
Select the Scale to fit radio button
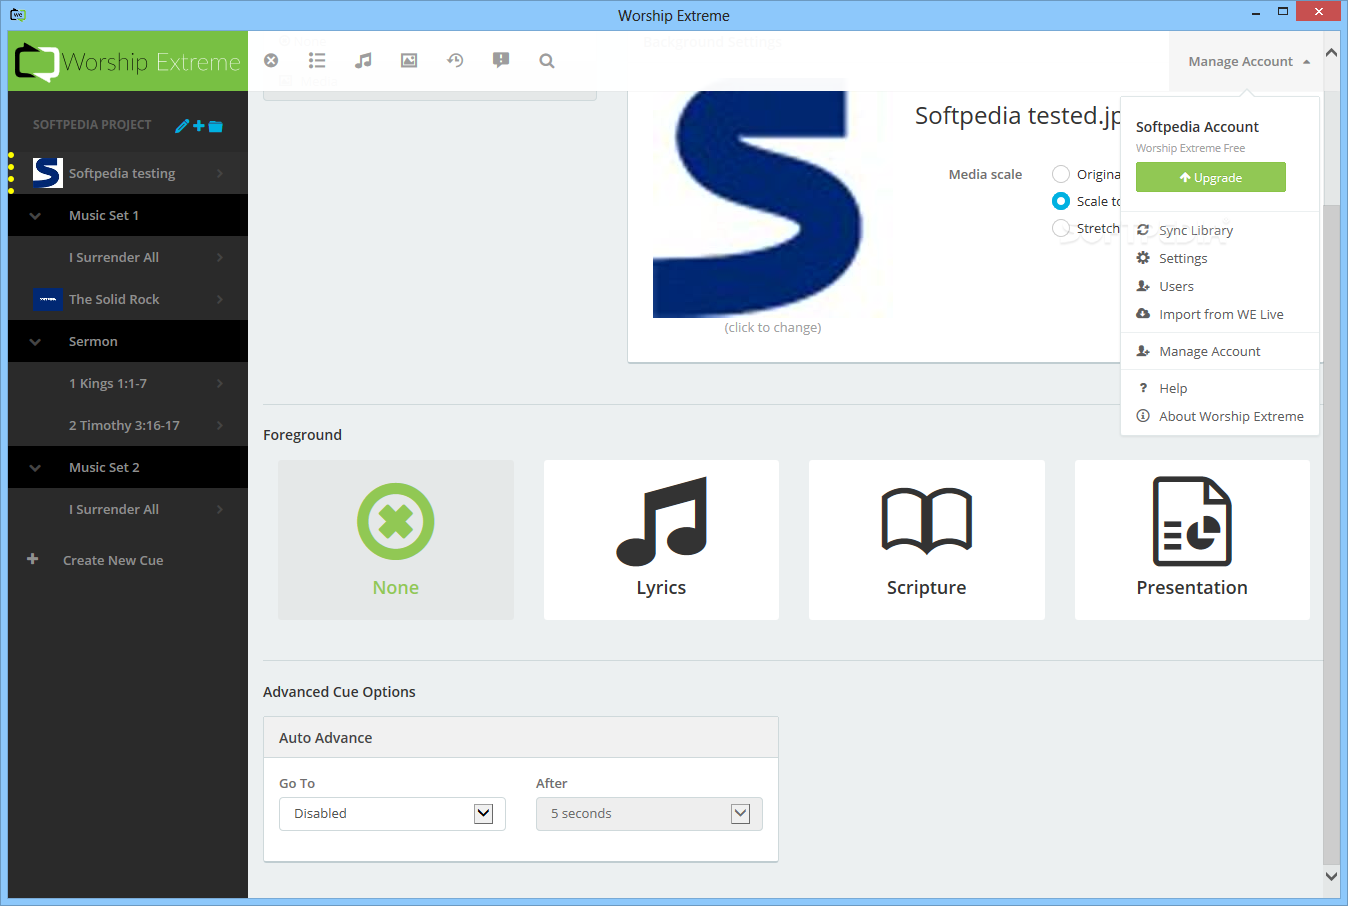[1061, 201]
